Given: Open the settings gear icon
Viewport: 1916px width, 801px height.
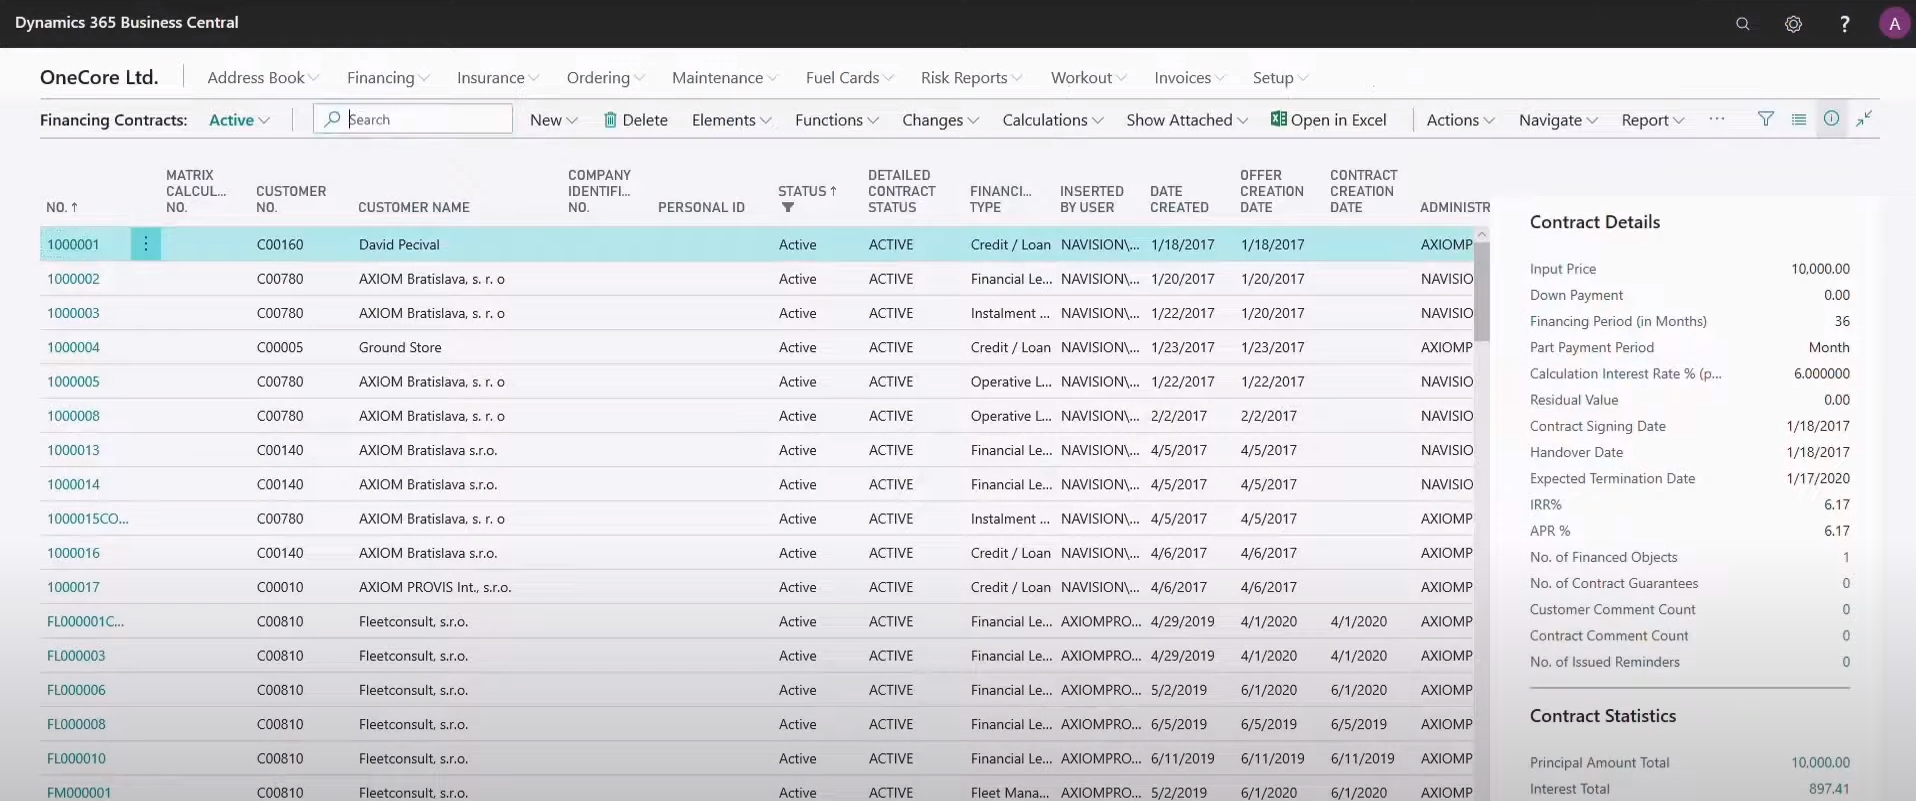Looking at the screenshot, I should pos(1793,23).
